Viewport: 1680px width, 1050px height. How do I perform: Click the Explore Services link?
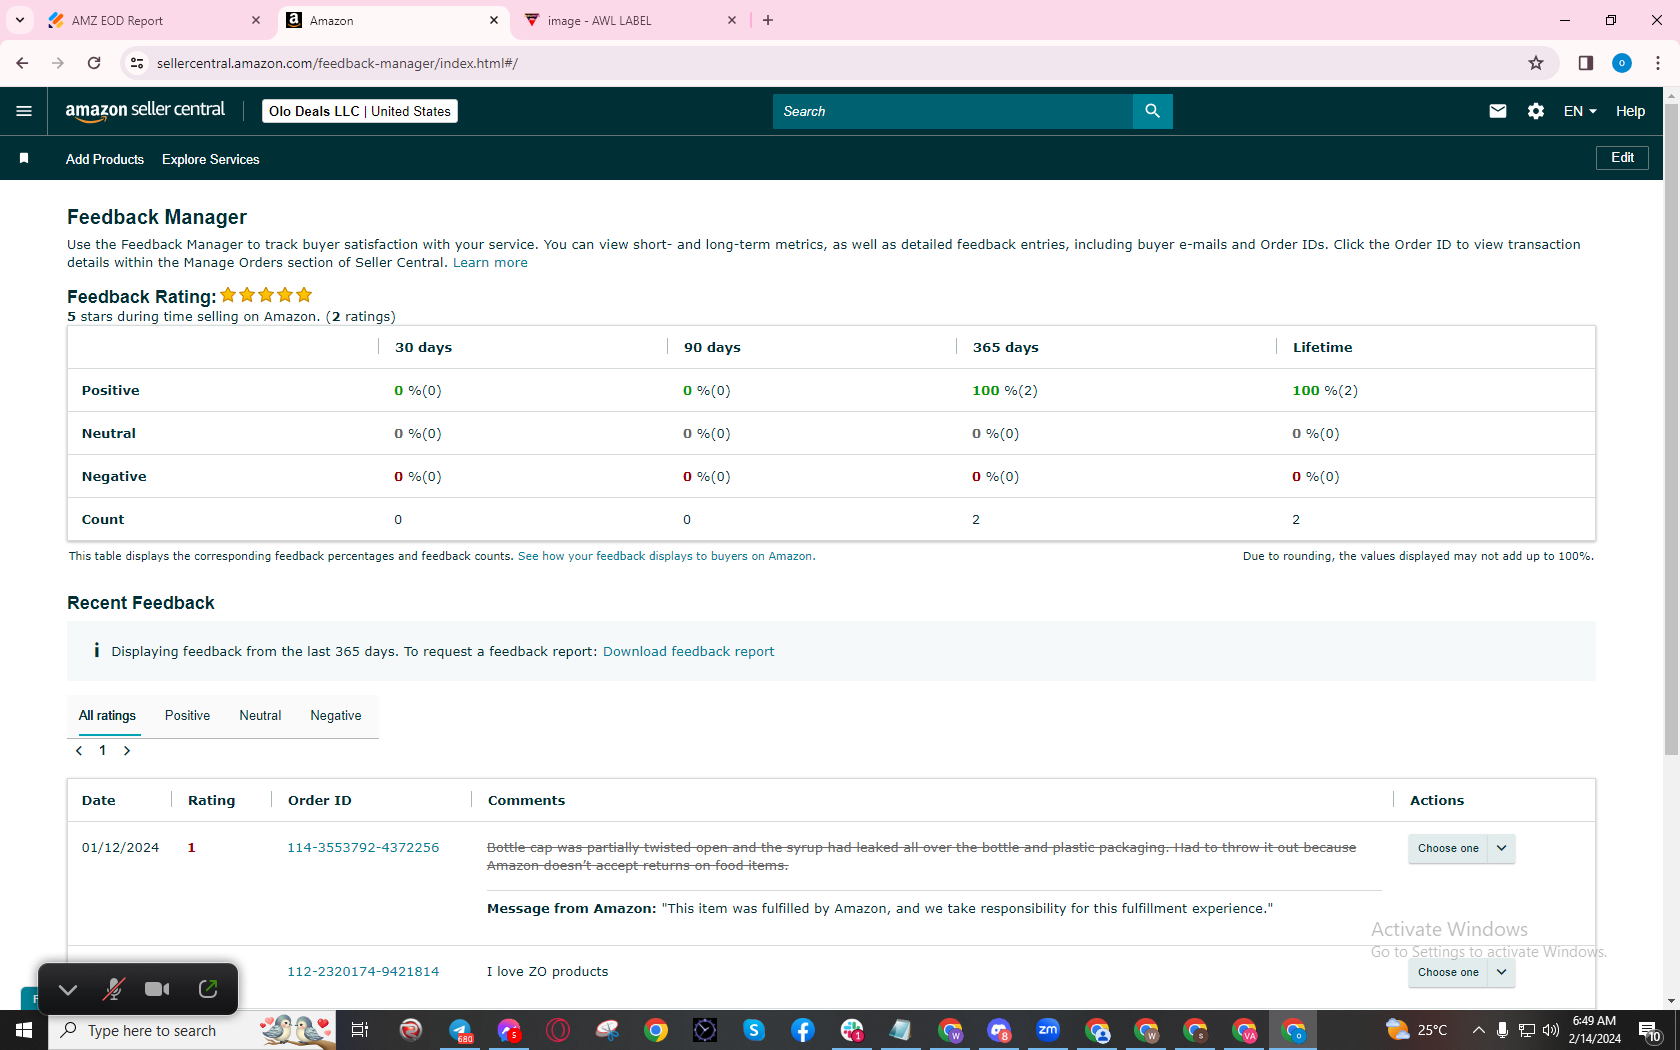pyautogui.click(x=211, y=159)
